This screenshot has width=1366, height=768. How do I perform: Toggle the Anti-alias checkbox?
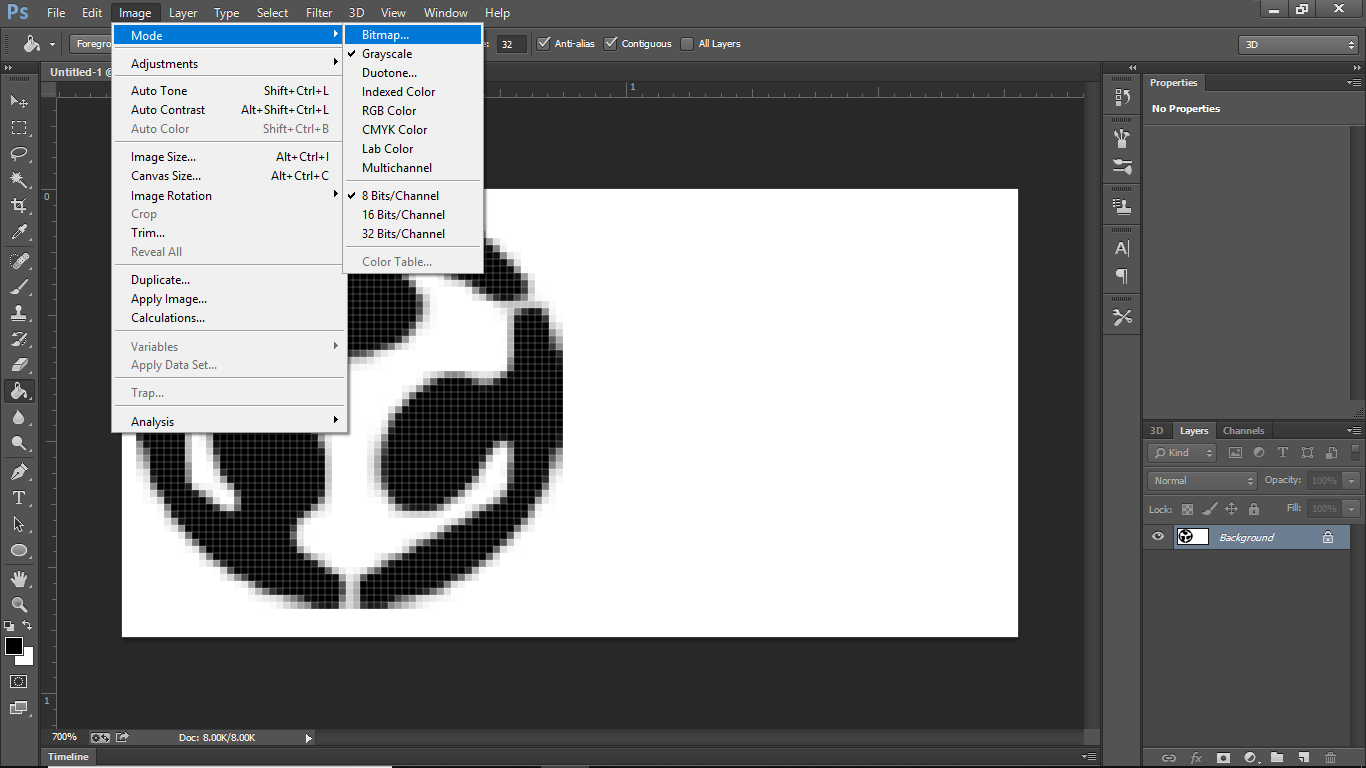[544, 44]
